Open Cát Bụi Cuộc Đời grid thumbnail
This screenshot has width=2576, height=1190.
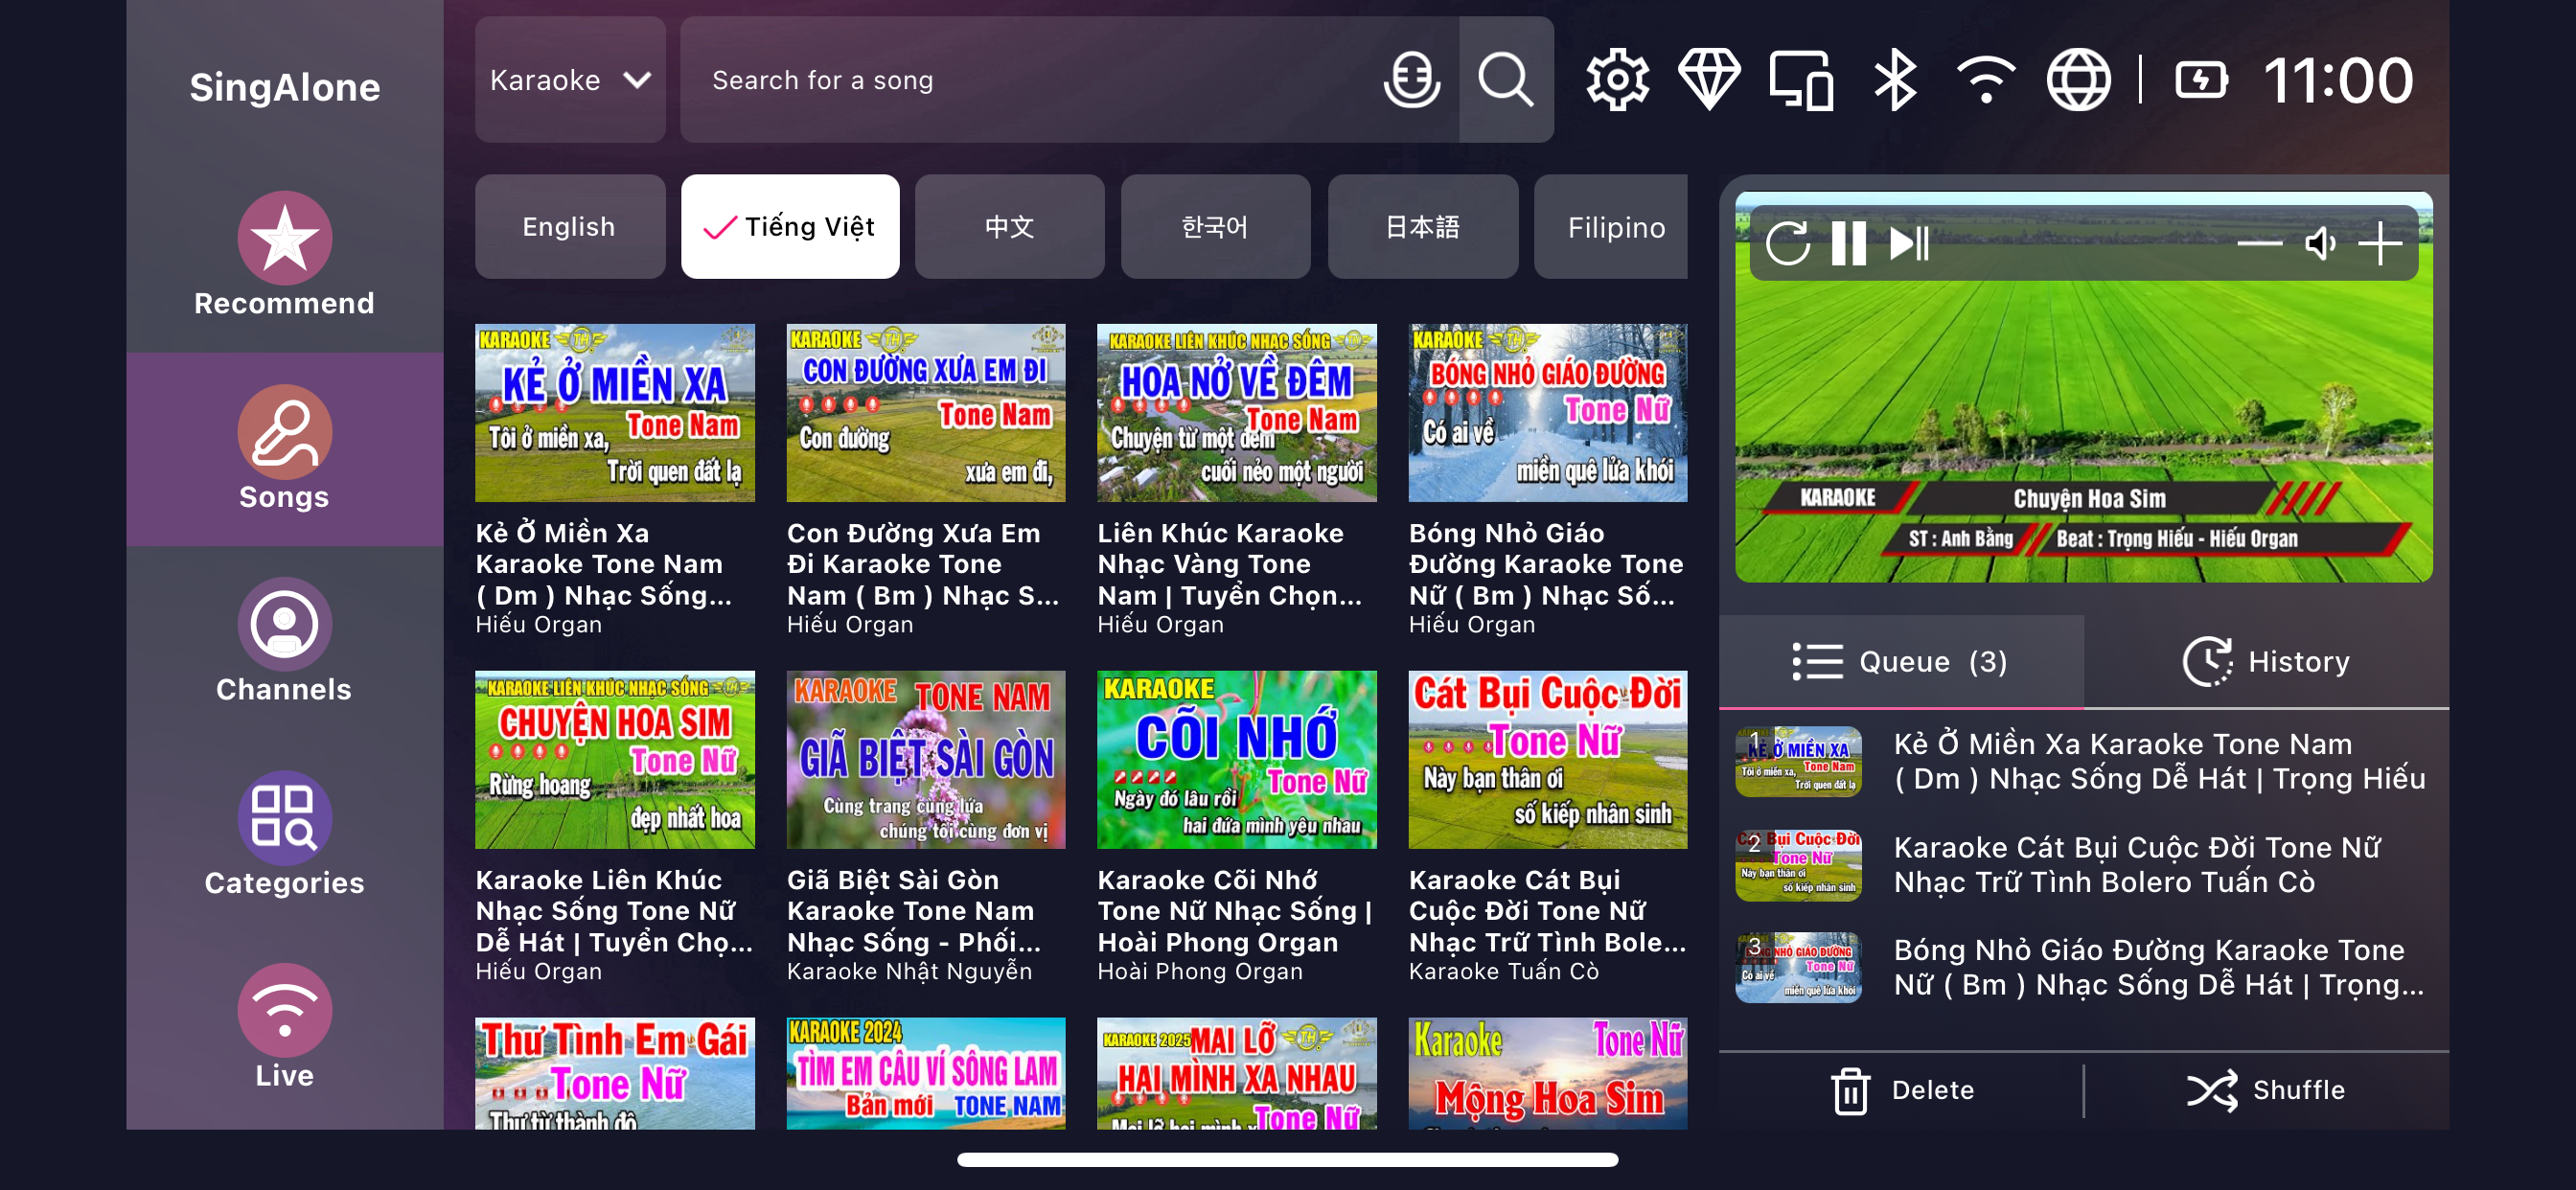(1548, 759)
